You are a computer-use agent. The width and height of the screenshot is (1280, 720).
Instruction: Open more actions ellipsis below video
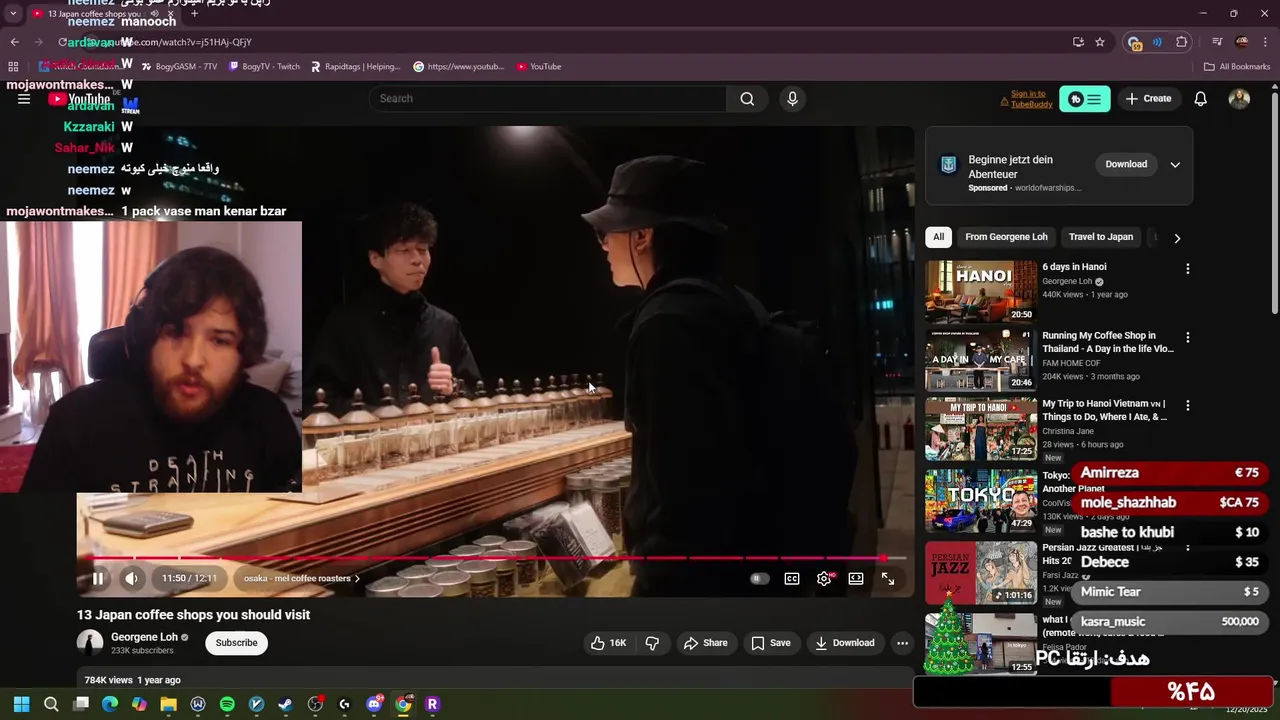[x=902, y=643]
